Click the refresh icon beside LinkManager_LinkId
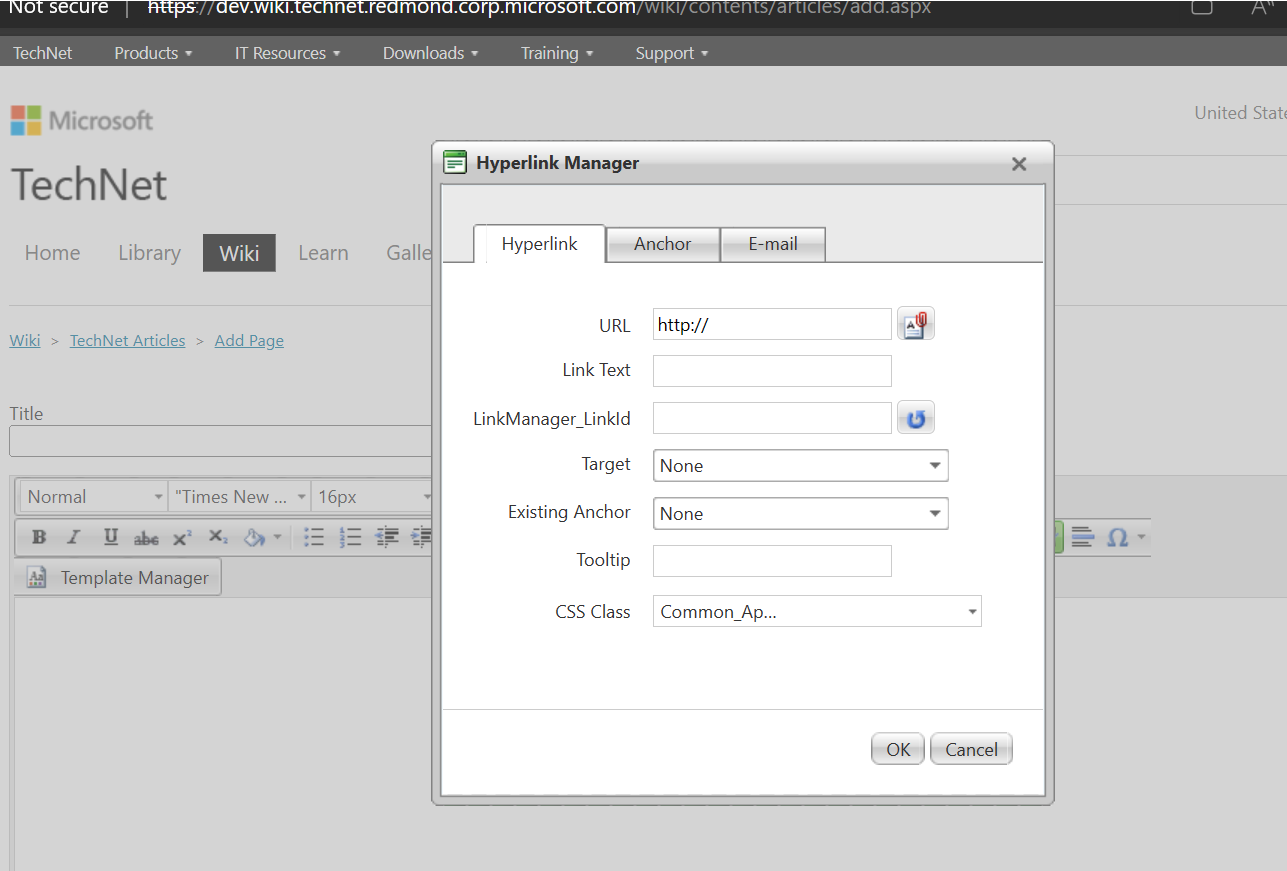Screen dimensions: 1287x871 pyautogui.click(x=915, y=417)
